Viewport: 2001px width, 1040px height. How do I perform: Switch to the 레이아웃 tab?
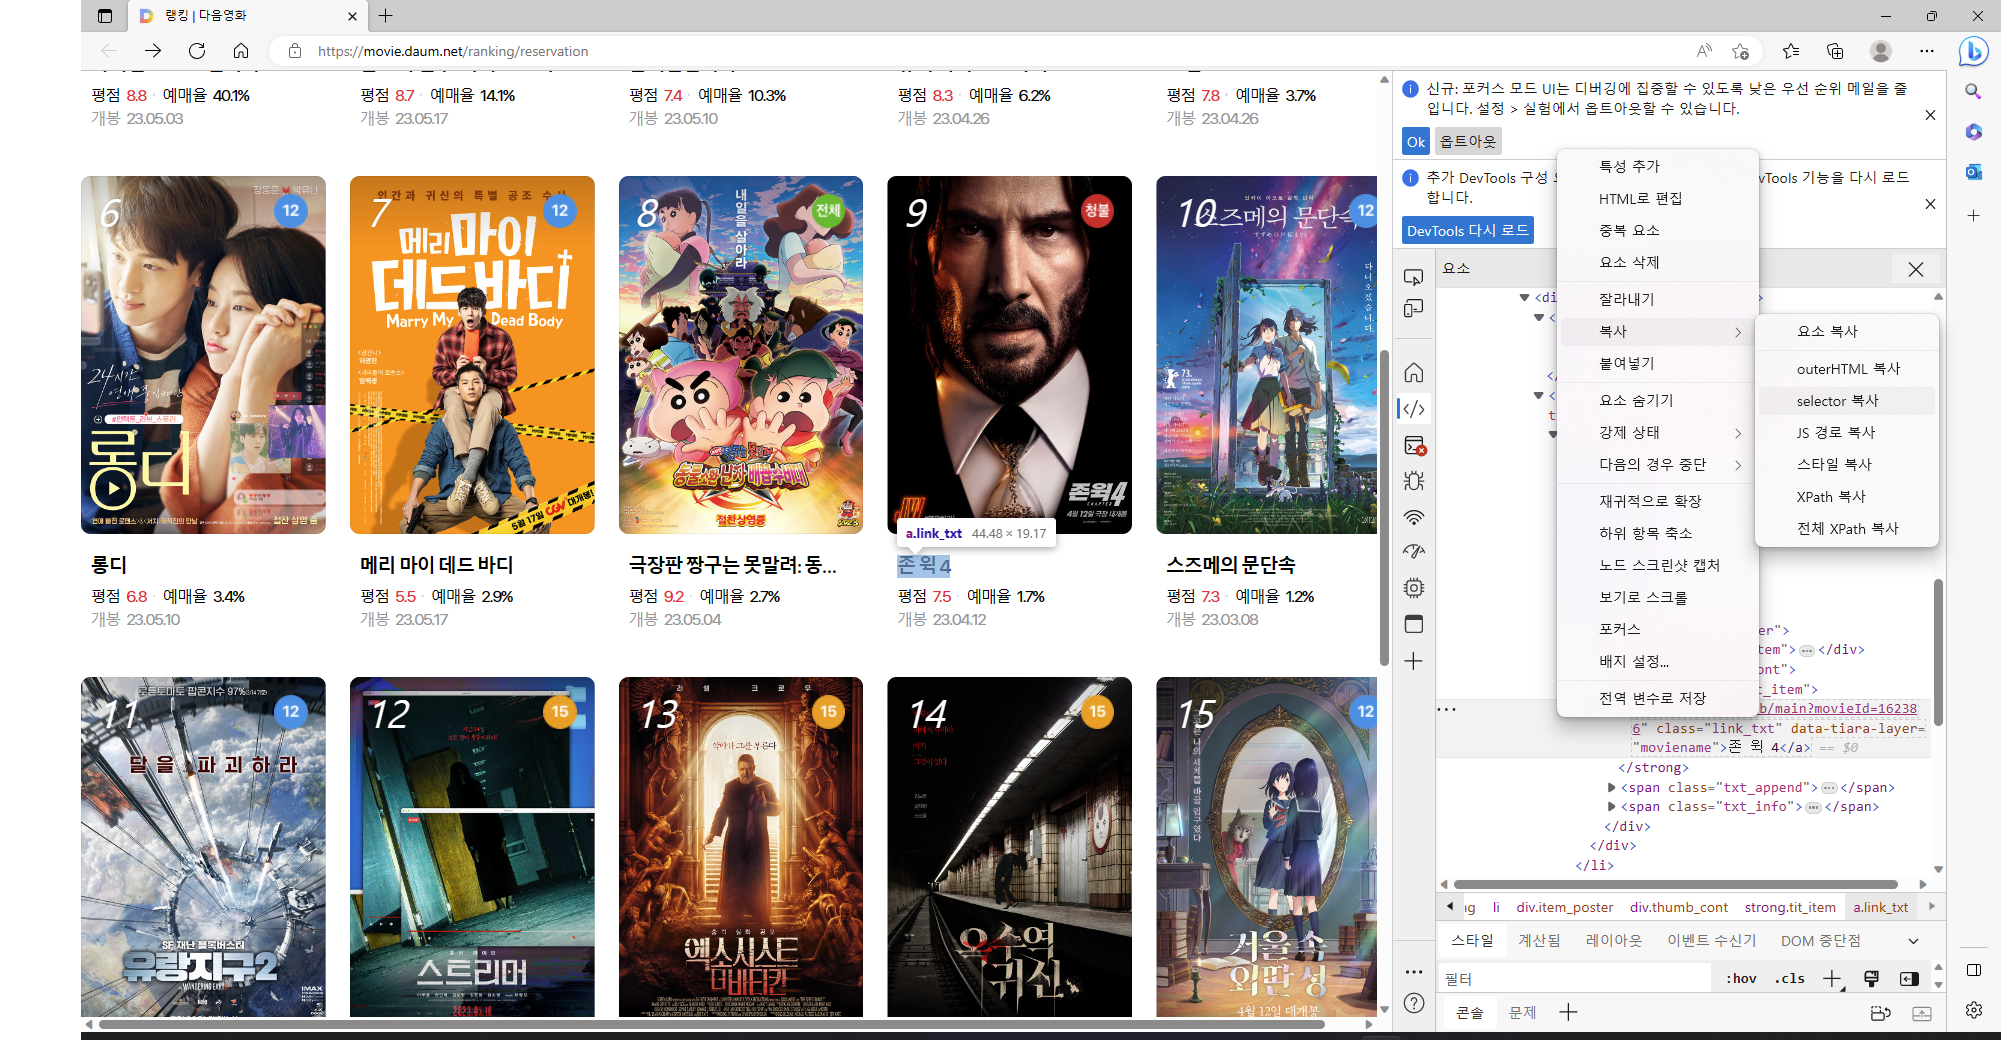click(1614, 941)
